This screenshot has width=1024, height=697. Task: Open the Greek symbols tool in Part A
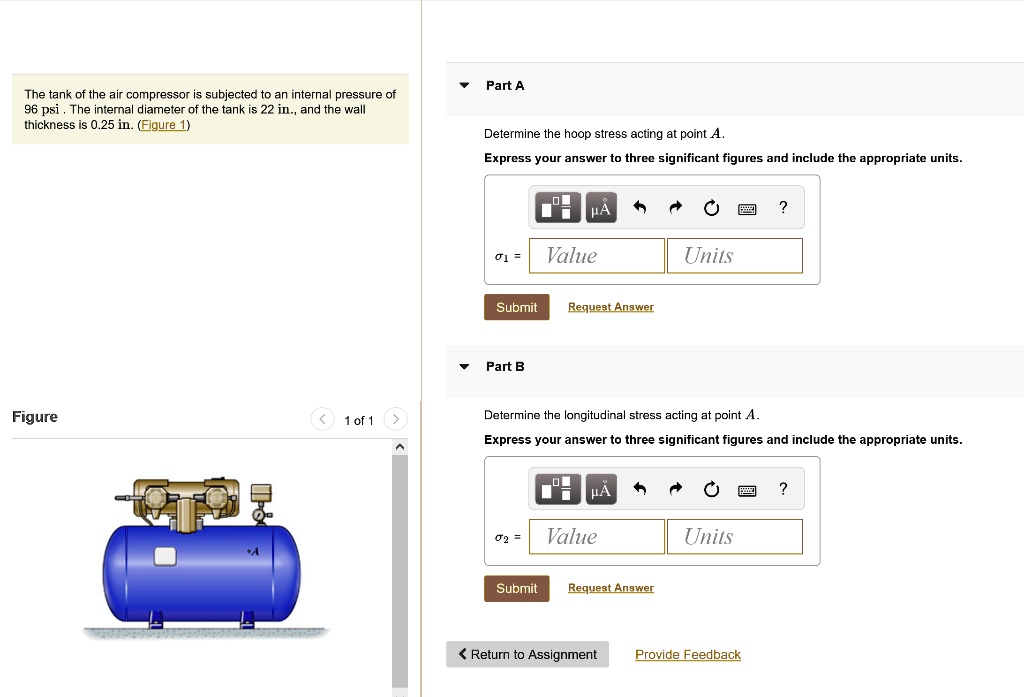point(601,208)
